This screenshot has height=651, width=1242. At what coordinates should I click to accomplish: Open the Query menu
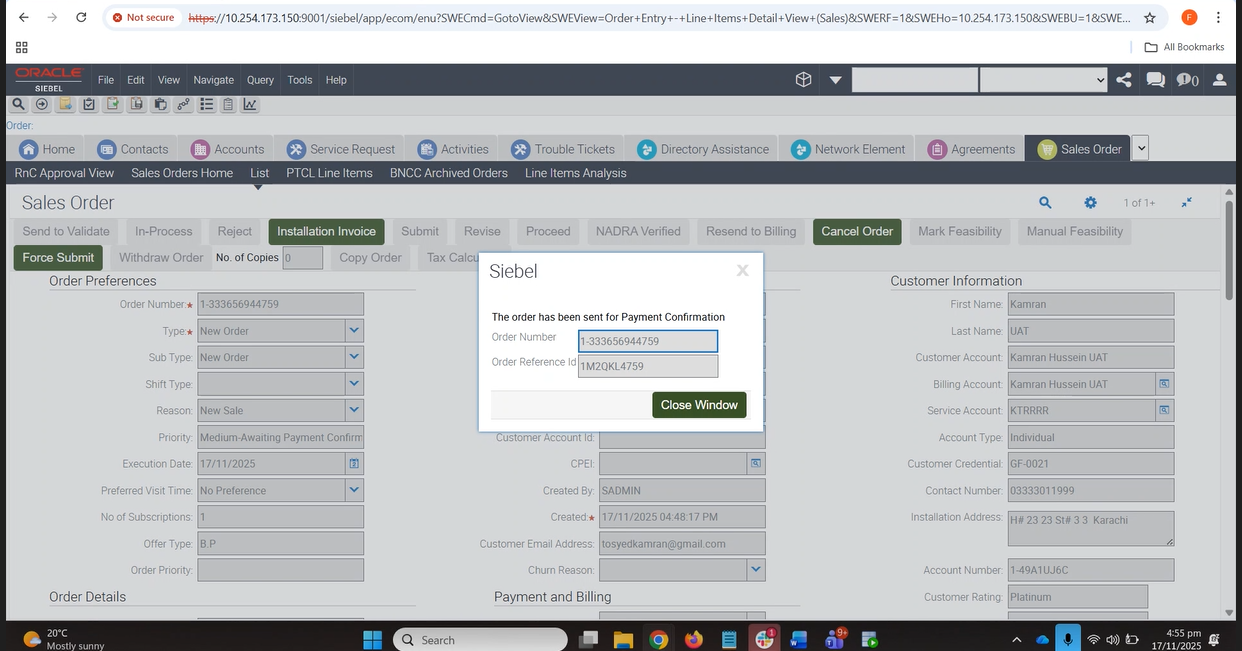tap(260, 80)
